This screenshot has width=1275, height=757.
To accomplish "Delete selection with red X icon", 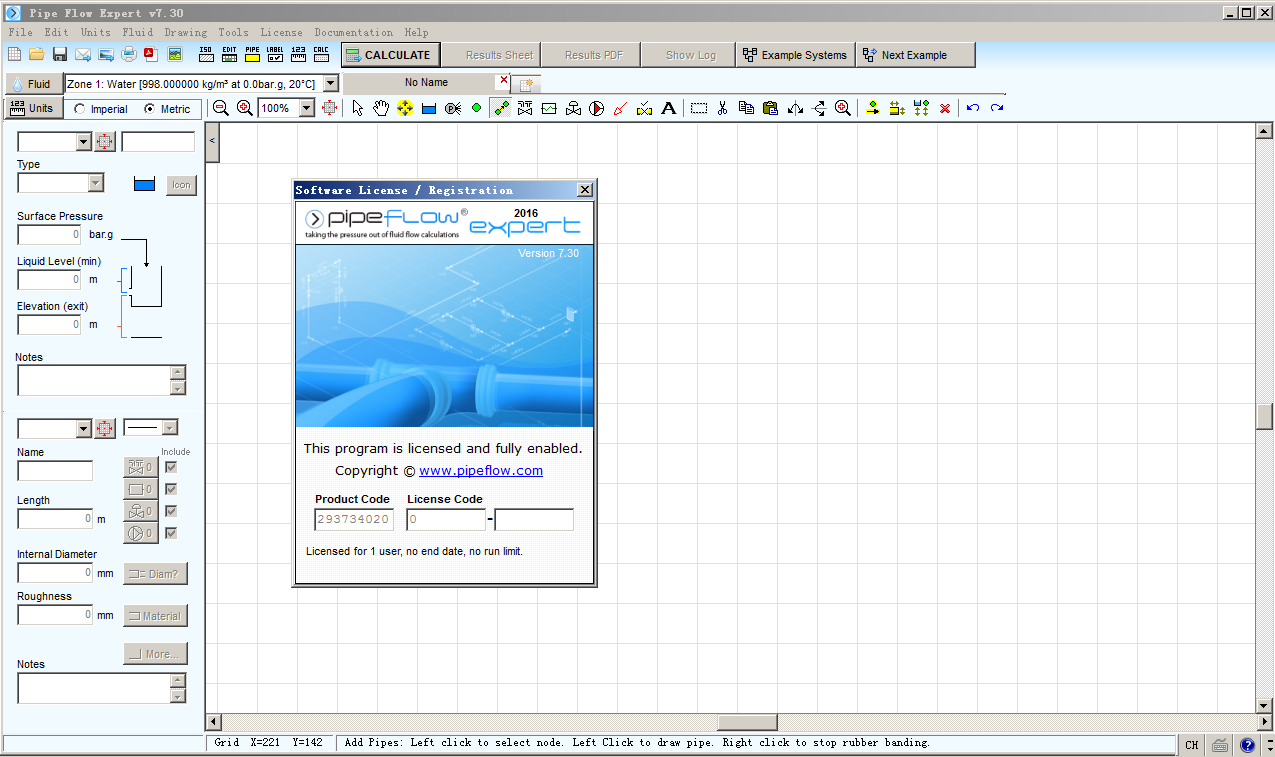I will (x=945, y=108).
